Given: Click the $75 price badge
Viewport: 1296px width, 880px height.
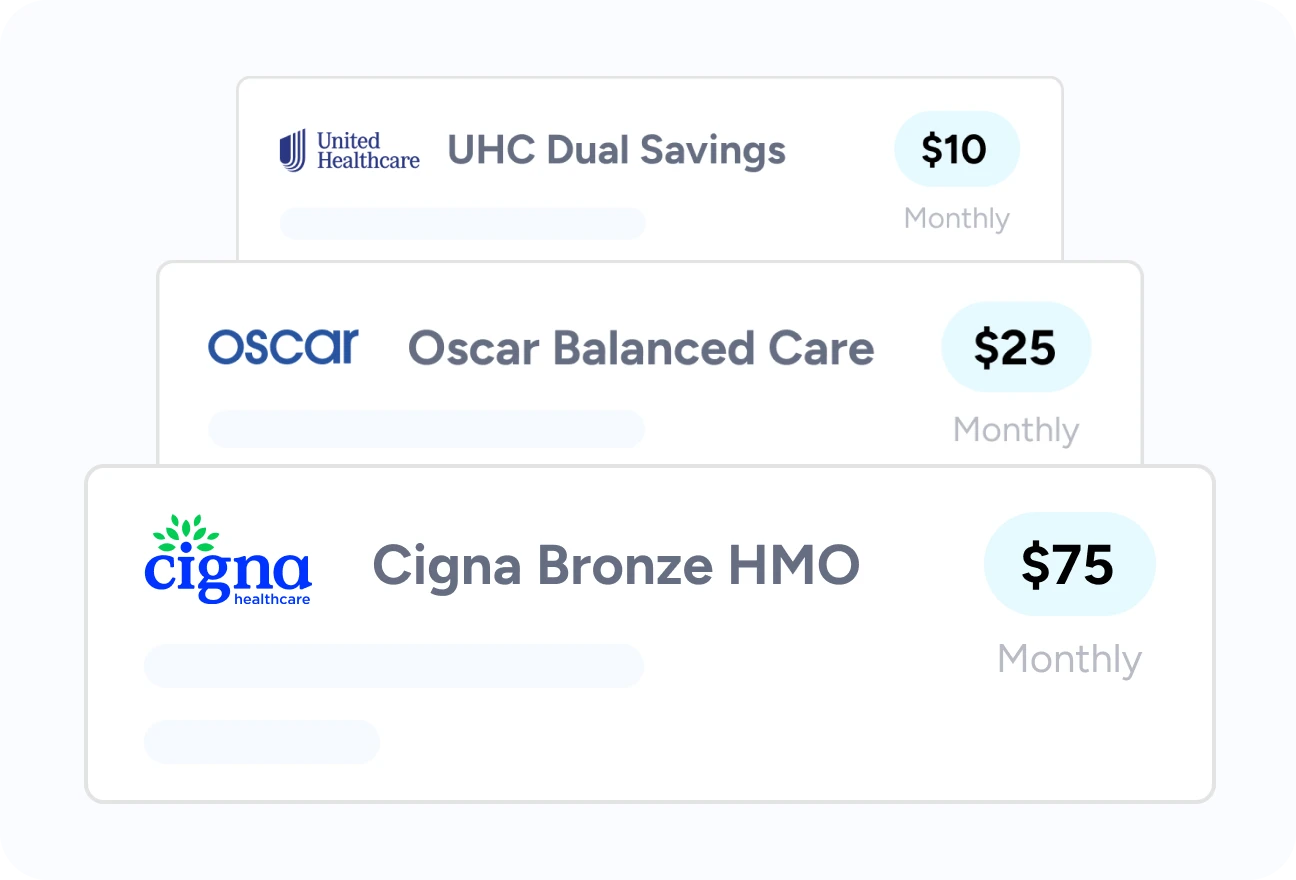Looking at the screenshot, I should click(x=1069, y=564).
